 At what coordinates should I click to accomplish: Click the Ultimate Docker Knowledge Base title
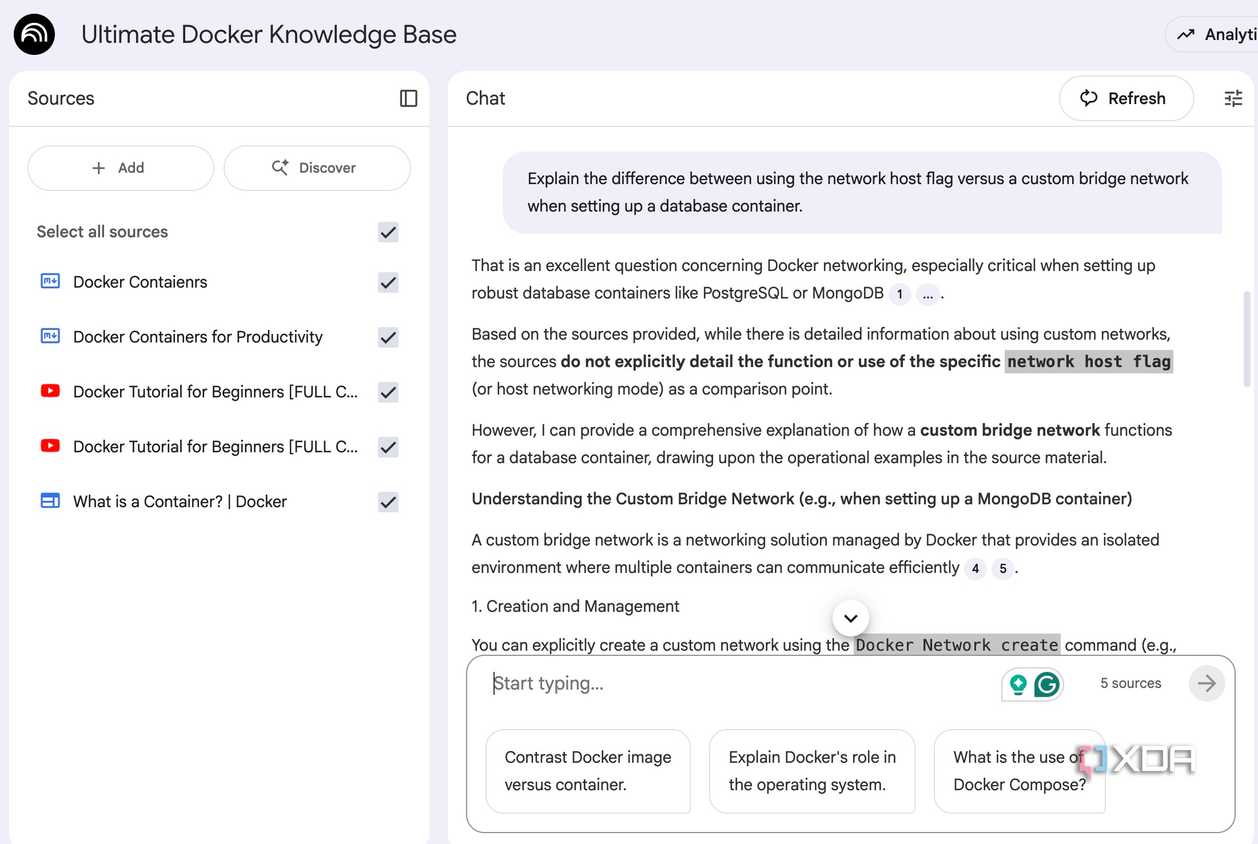pos(269,35)
